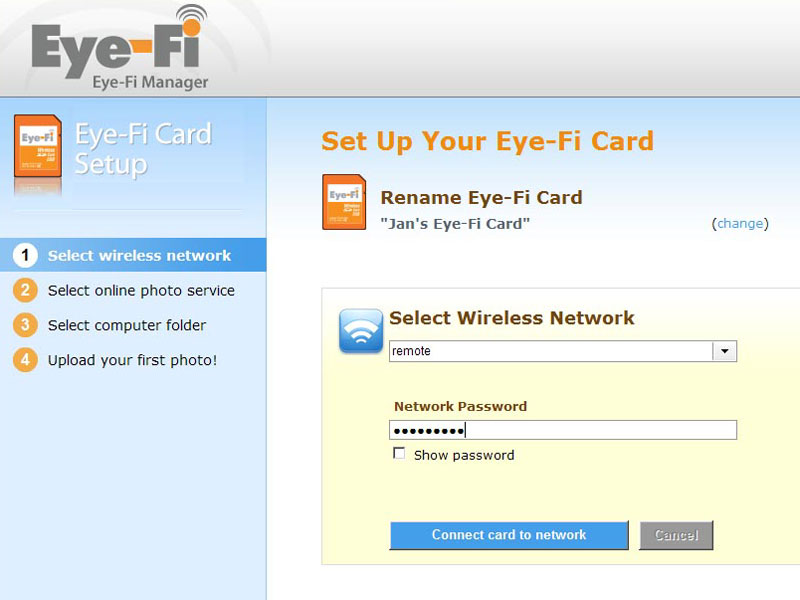800x600 pixels.
Task: Click the blue Wi-Fi network icon
Action: click(x=361, y=331)
